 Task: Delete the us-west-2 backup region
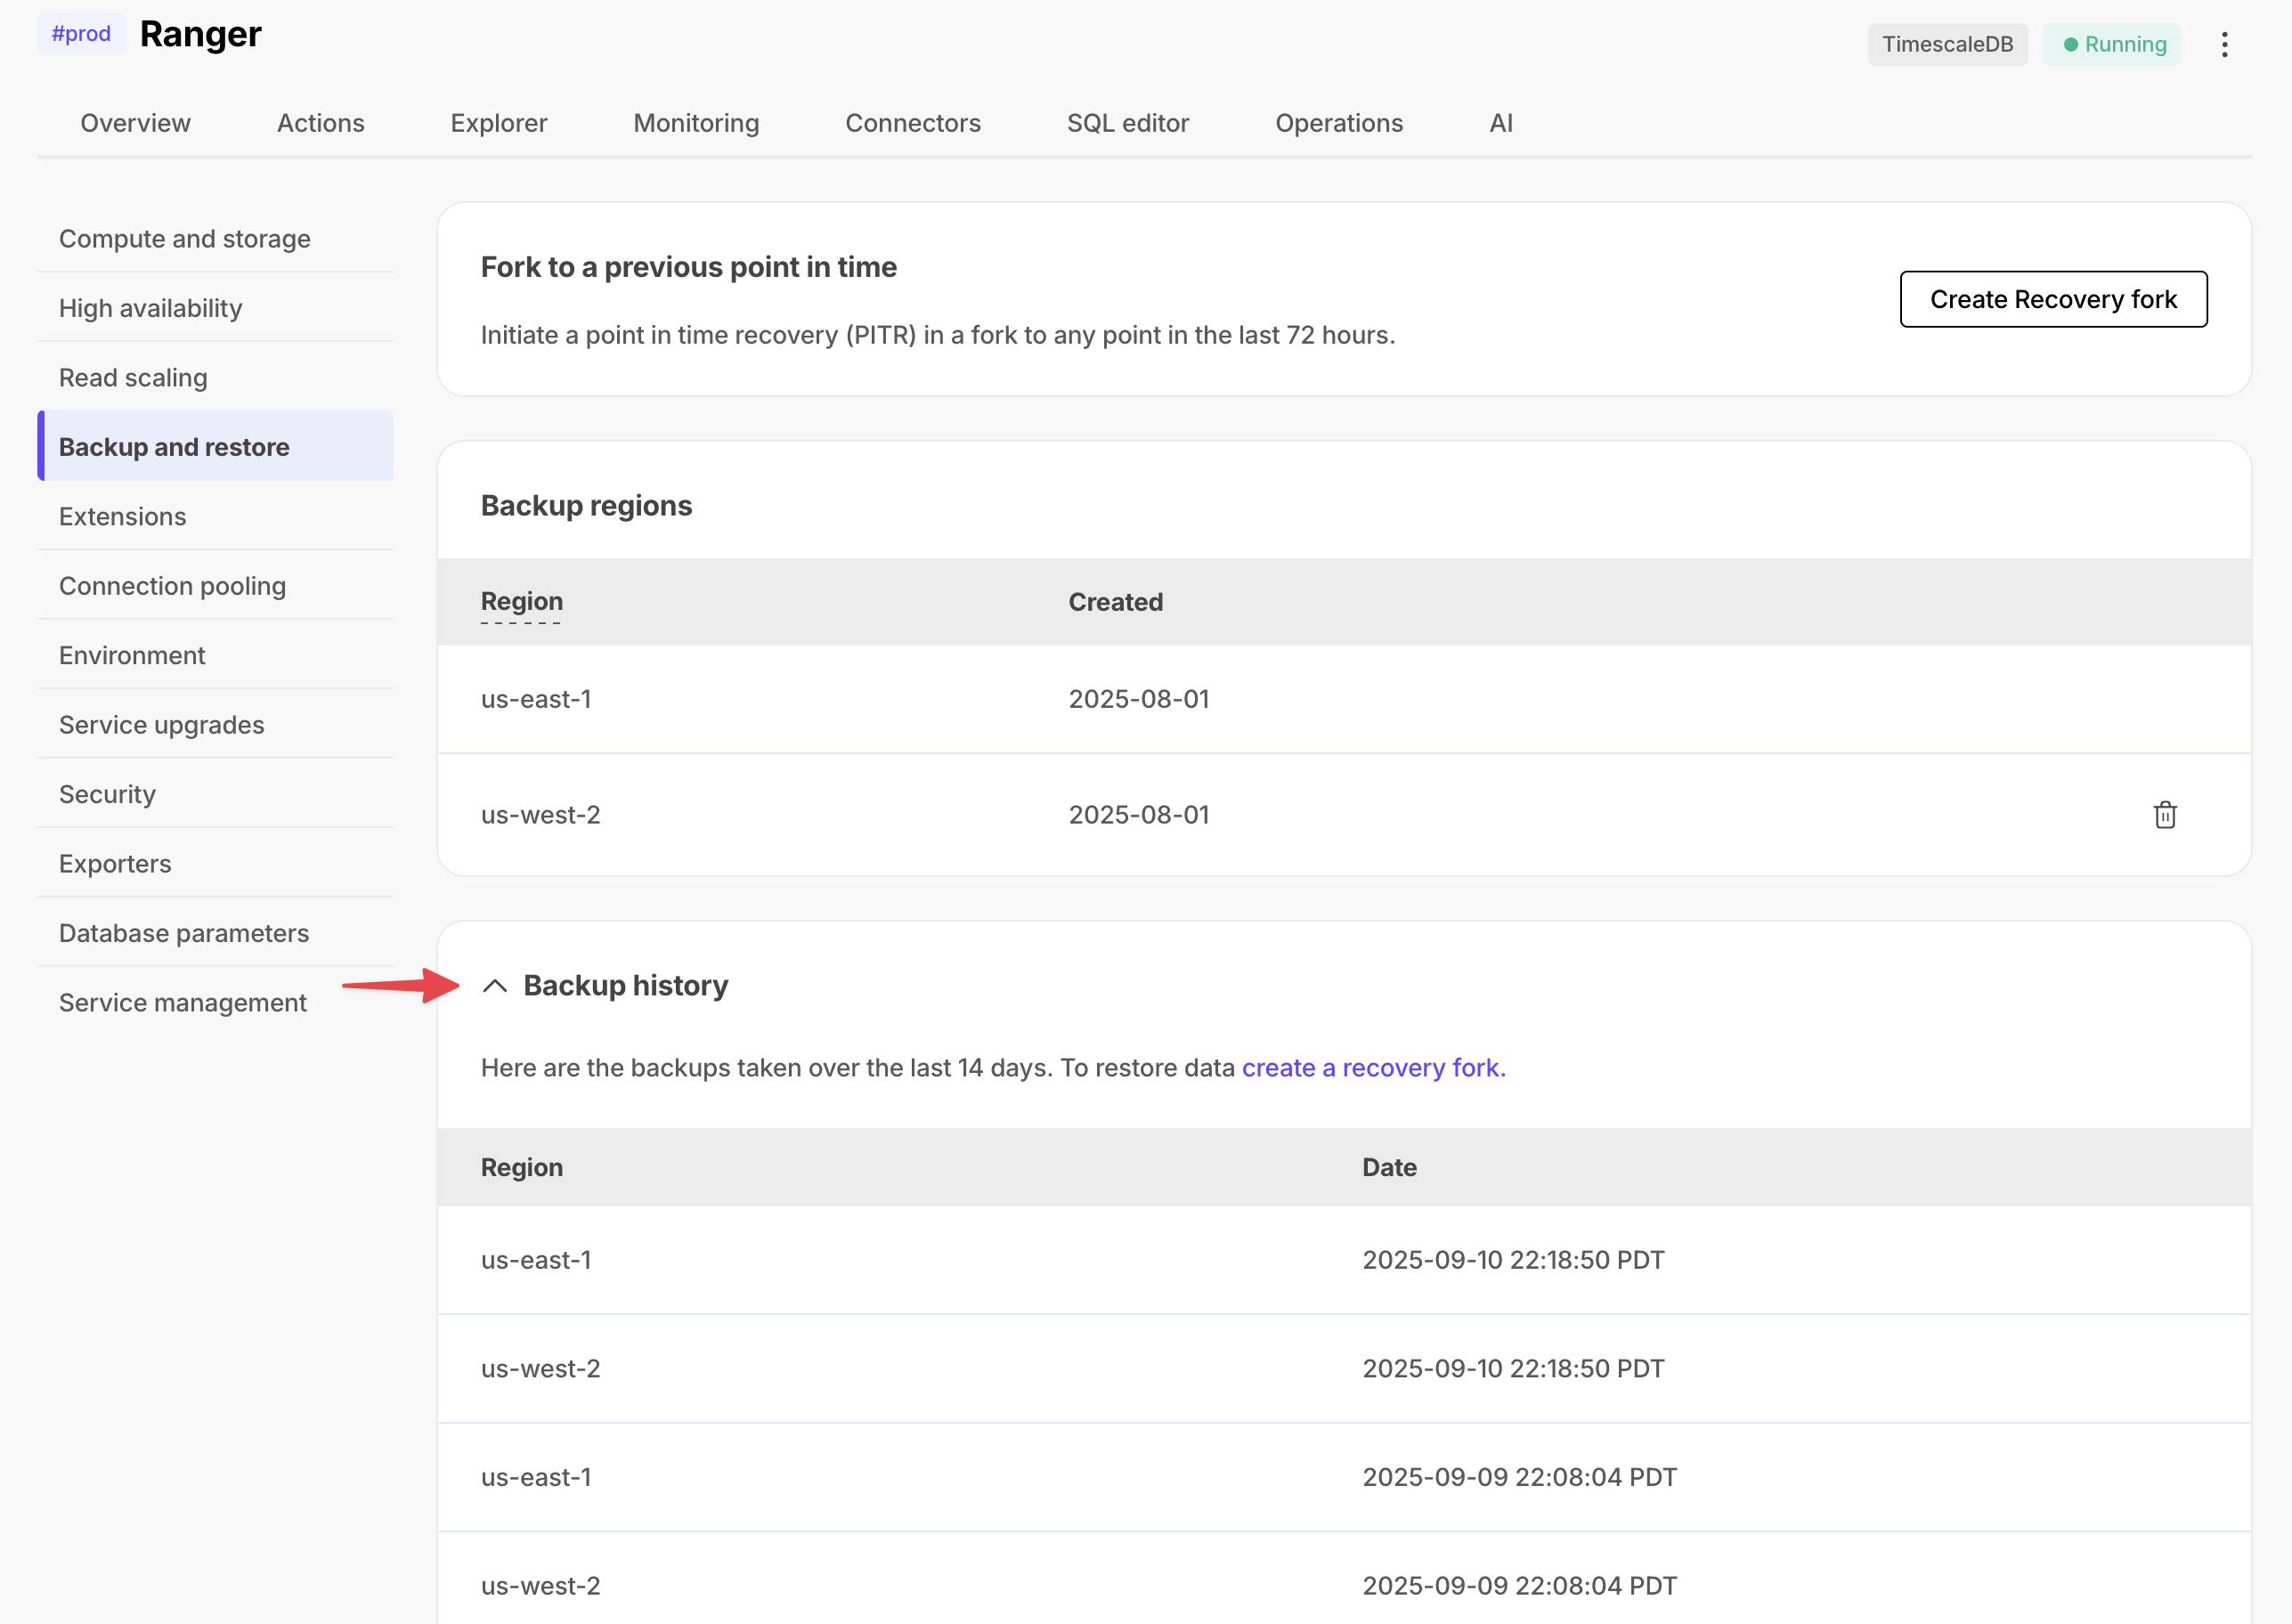(x=2164, y=815)
